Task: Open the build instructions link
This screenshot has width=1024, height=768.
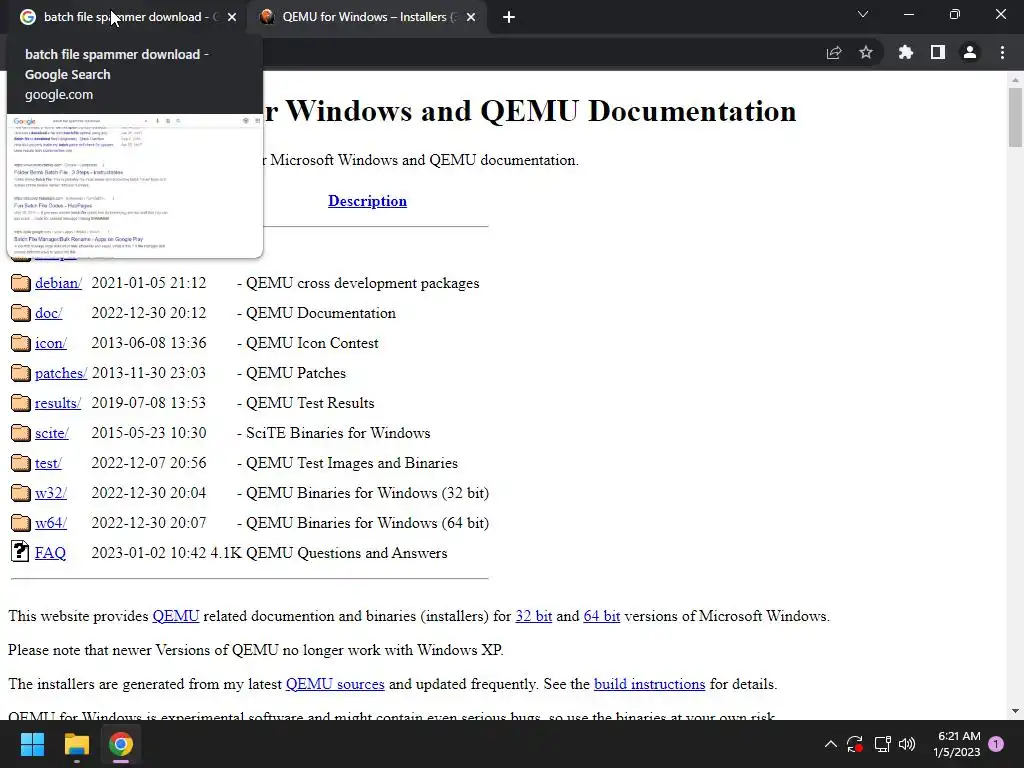Action: coord(649,684)
